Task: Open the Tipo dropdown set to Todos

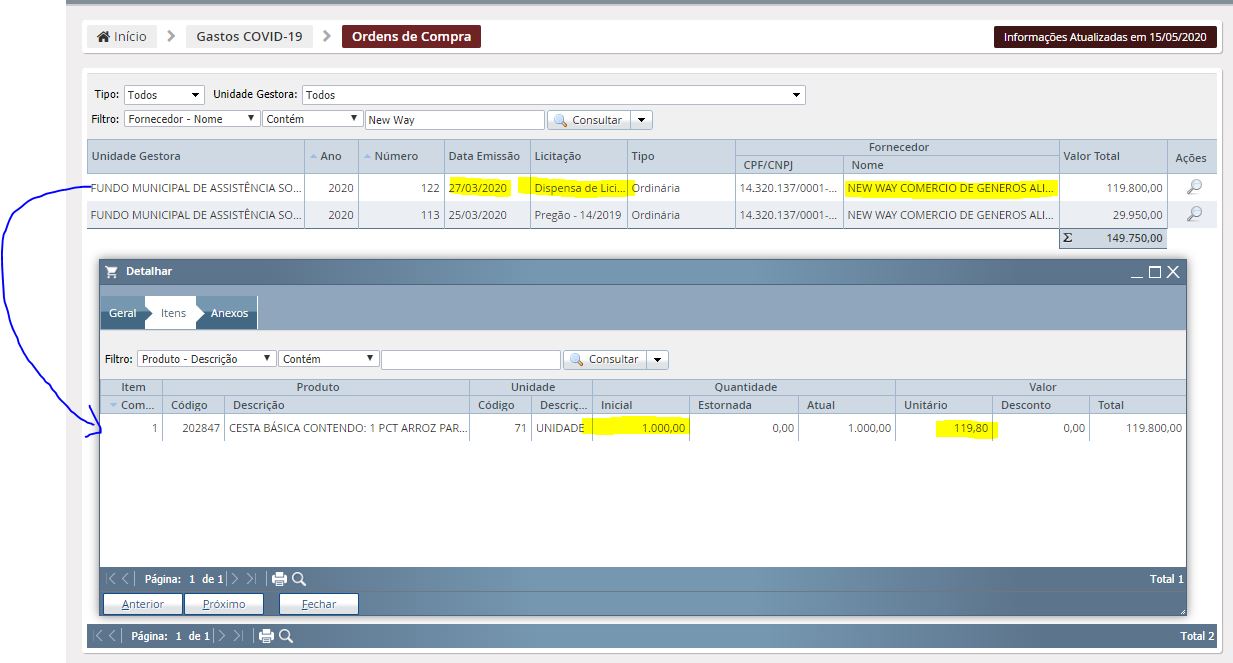Action: 164,95
